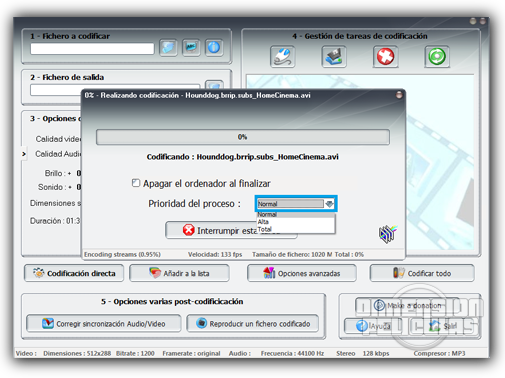Click the red X delete task icon
505x378 pixels.
click(x=386, y=56)
